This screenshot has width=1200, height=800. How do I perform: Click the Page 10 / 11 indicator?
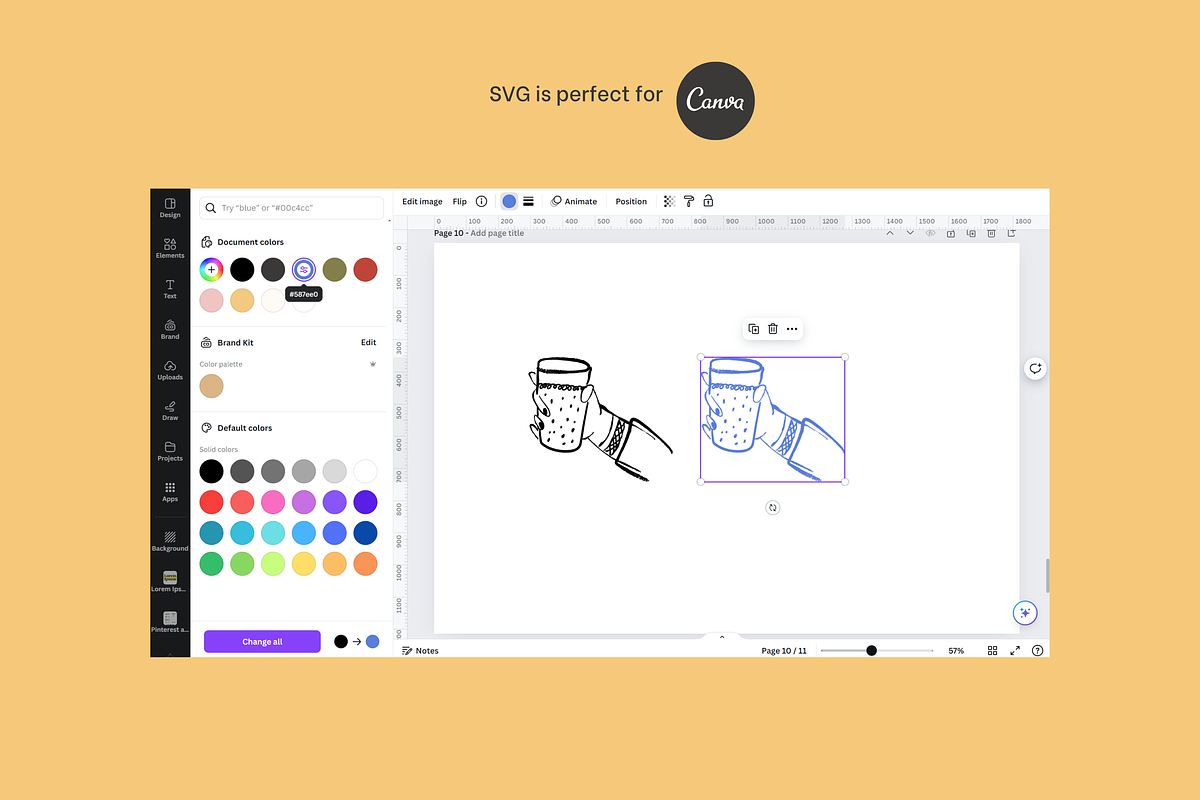784,650
